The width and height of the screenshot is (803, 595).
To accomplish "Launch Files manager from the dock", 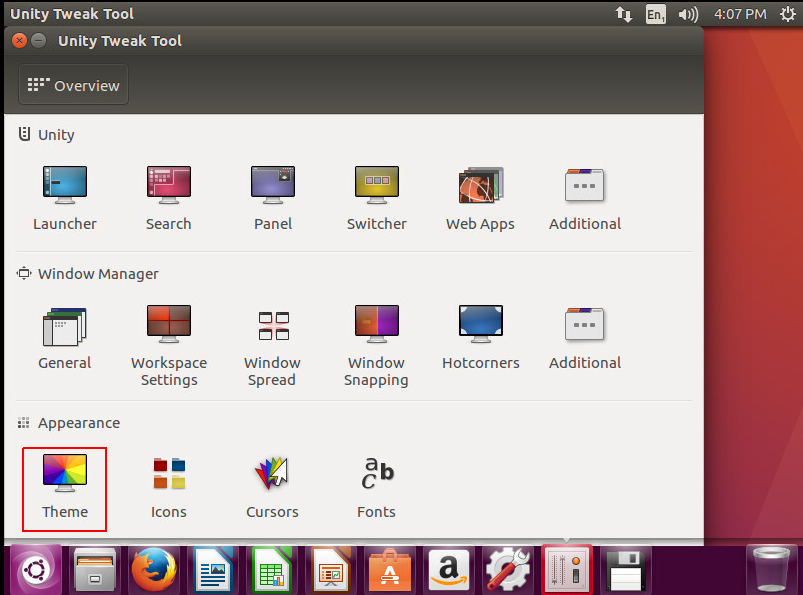I will (x=95, y=569).
